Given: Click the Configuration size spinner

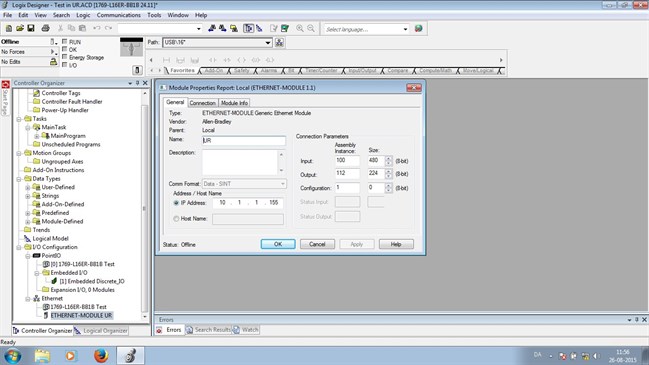Looking at the screenshot, I should click(388, 188).
